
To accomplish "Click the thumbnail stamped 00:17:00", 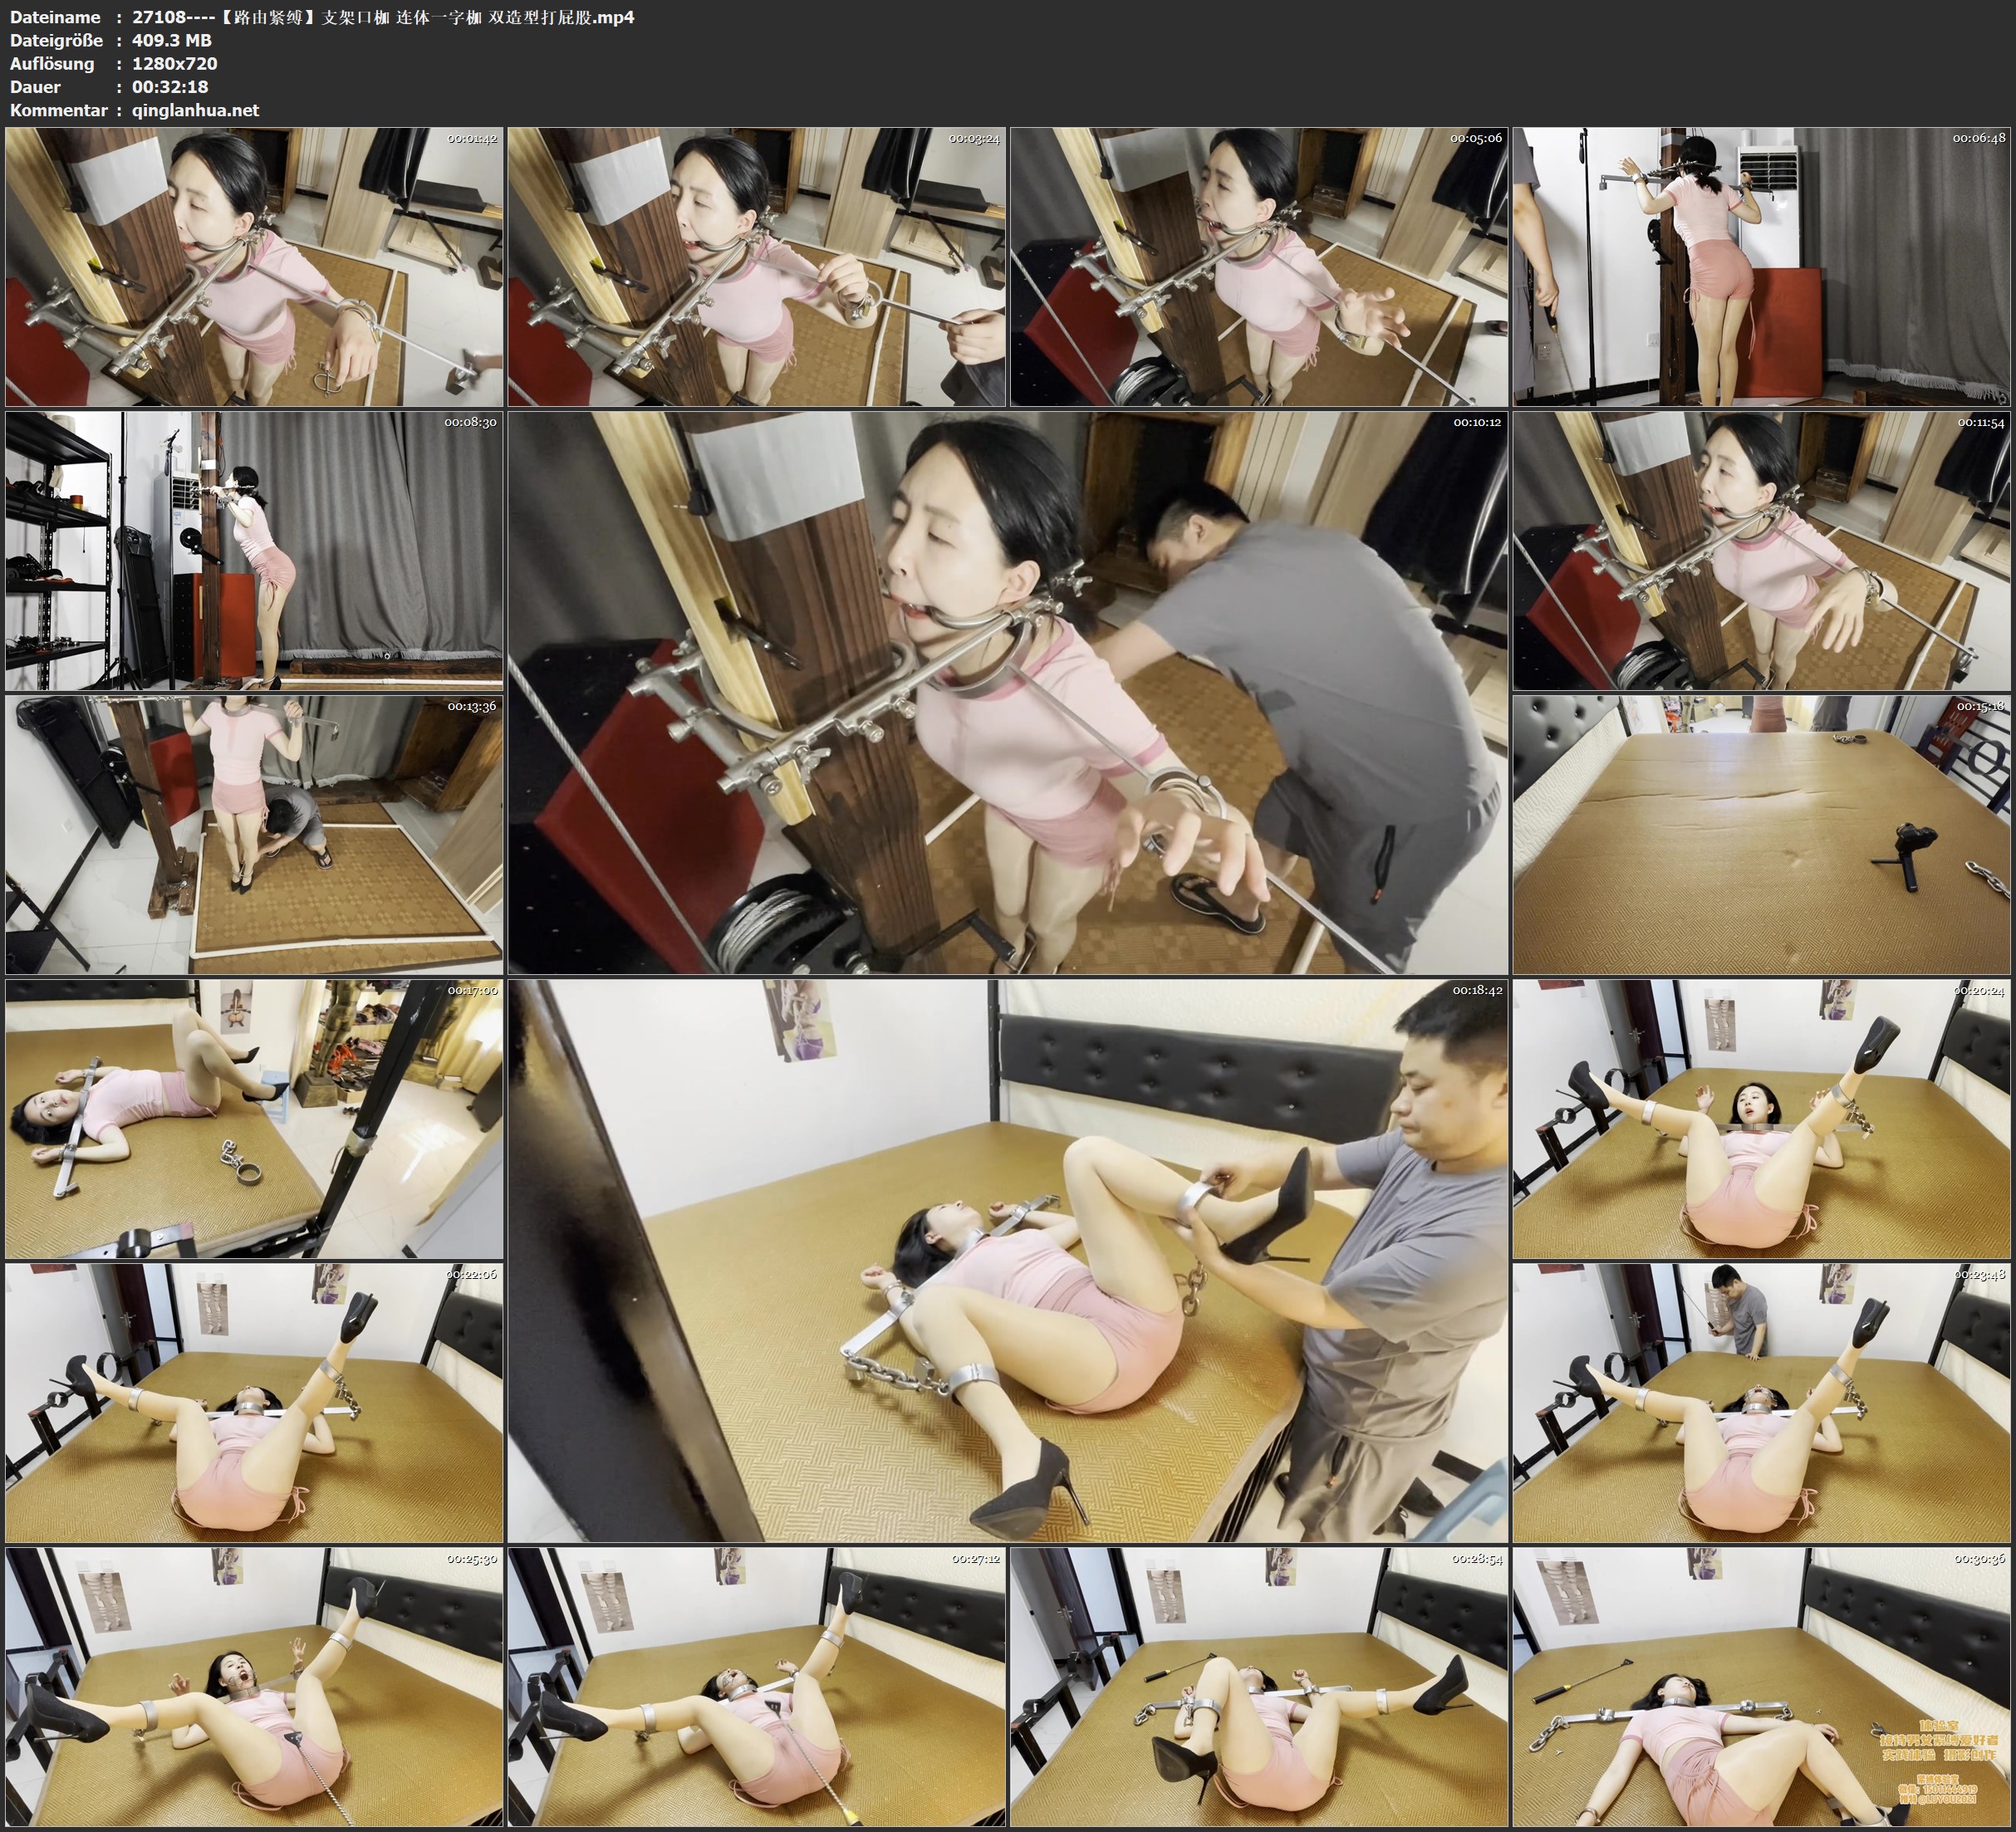I will tap(254, 1118).
